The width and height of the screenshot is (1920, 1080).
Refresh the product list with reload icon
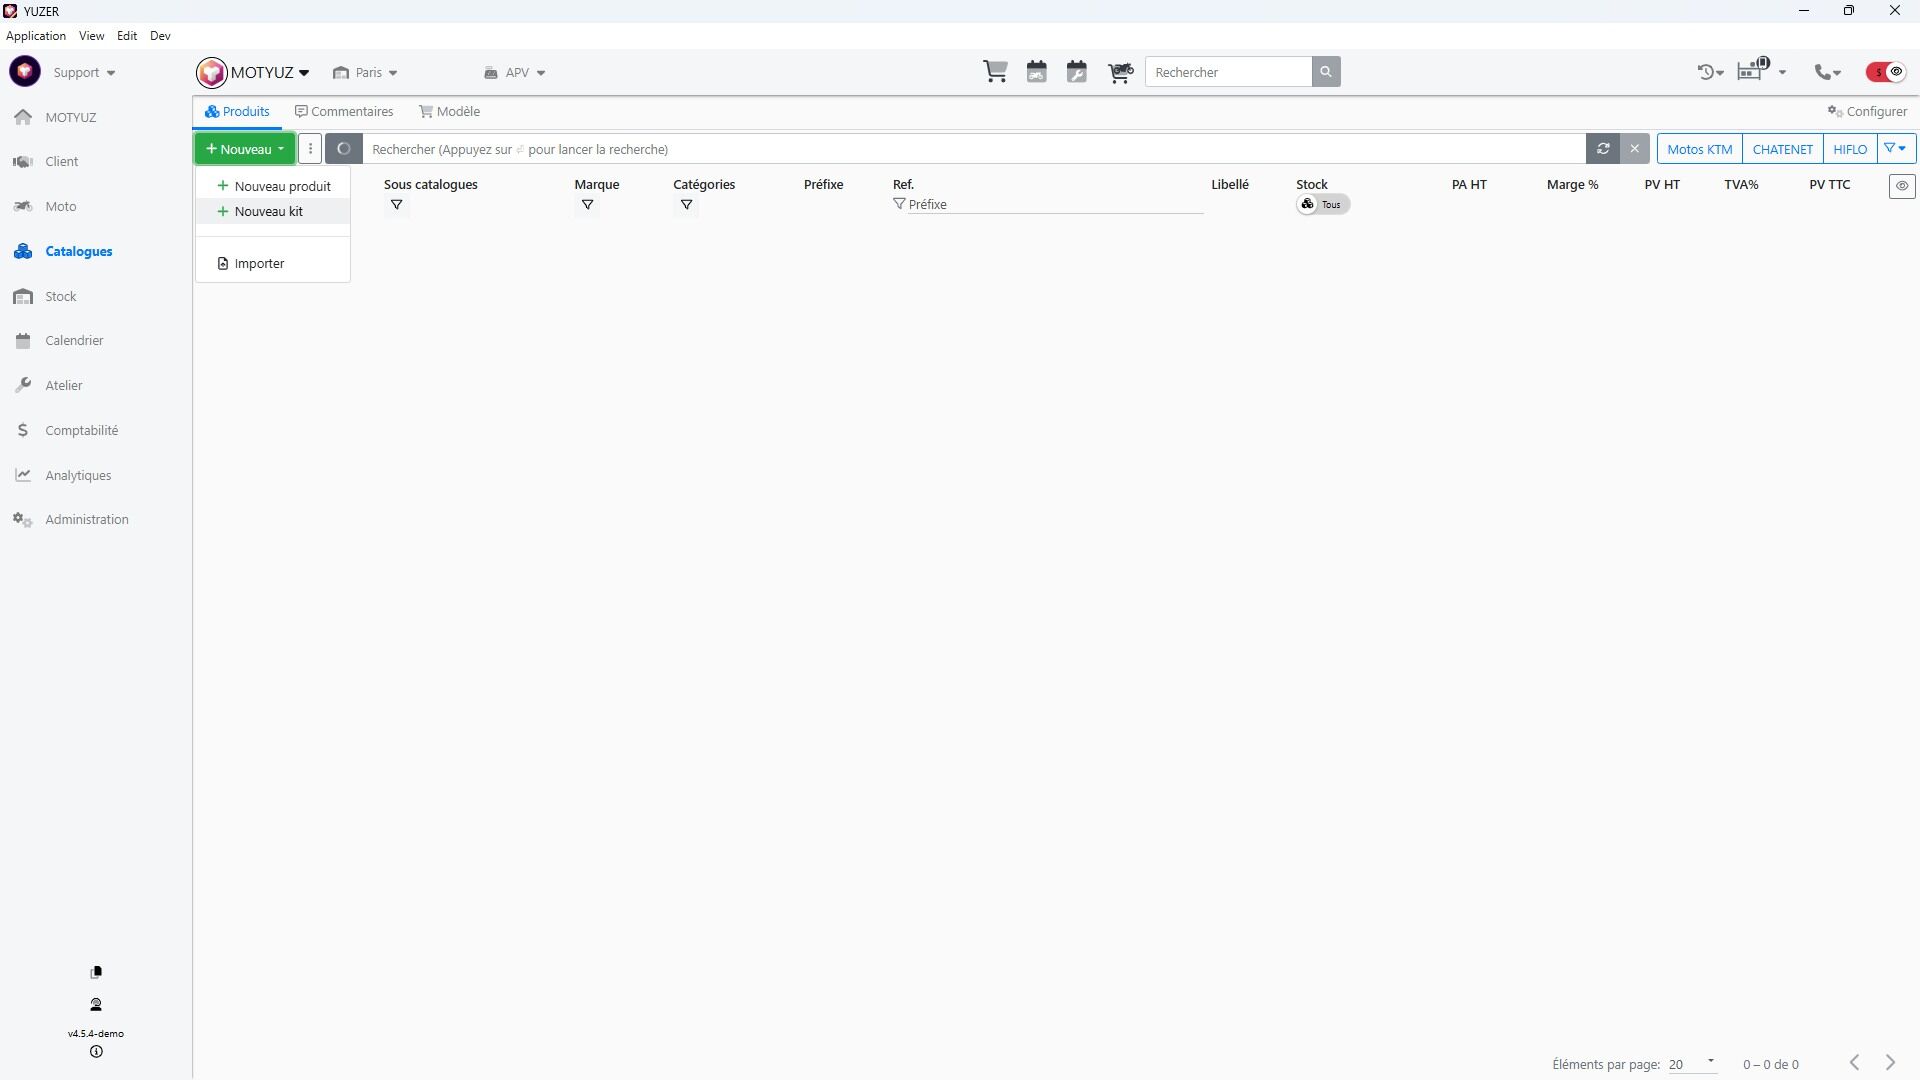[x=1603, y=149]
